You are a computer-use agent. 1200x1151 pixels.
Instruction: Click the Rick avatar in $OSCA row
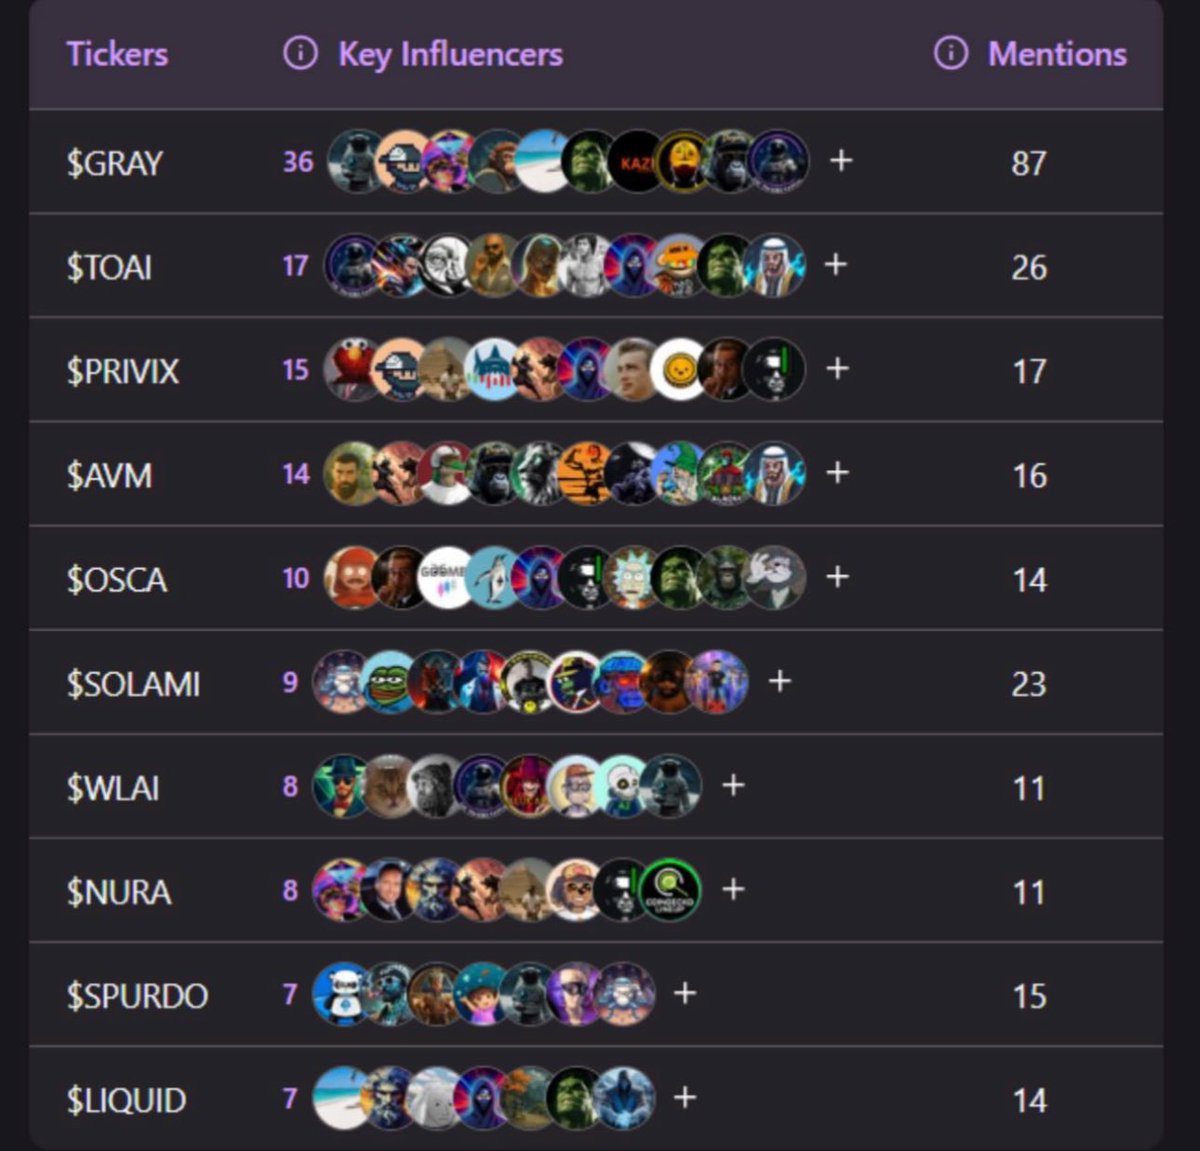click(633, 577)
